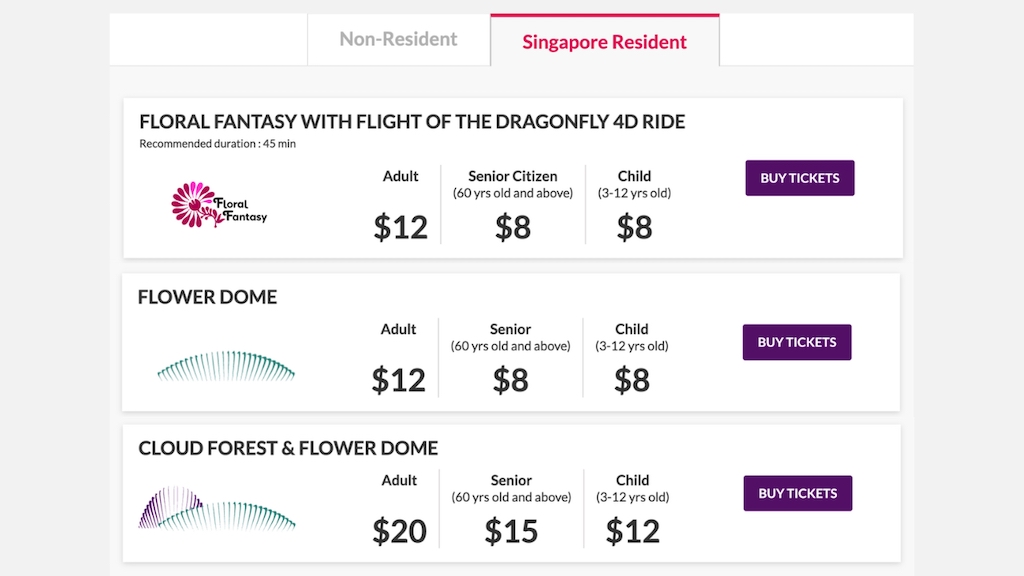Image resolution: width=1024 pixels, height=576 pixels.
Task: Click the Floral Fantasy 4D ride heading
Action: tap(412, 122)
